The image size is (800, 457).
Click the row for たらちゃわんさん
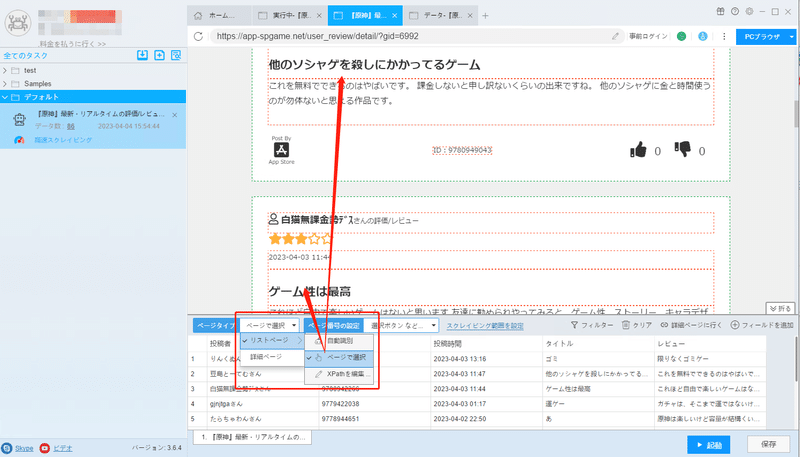pos(477,419)
